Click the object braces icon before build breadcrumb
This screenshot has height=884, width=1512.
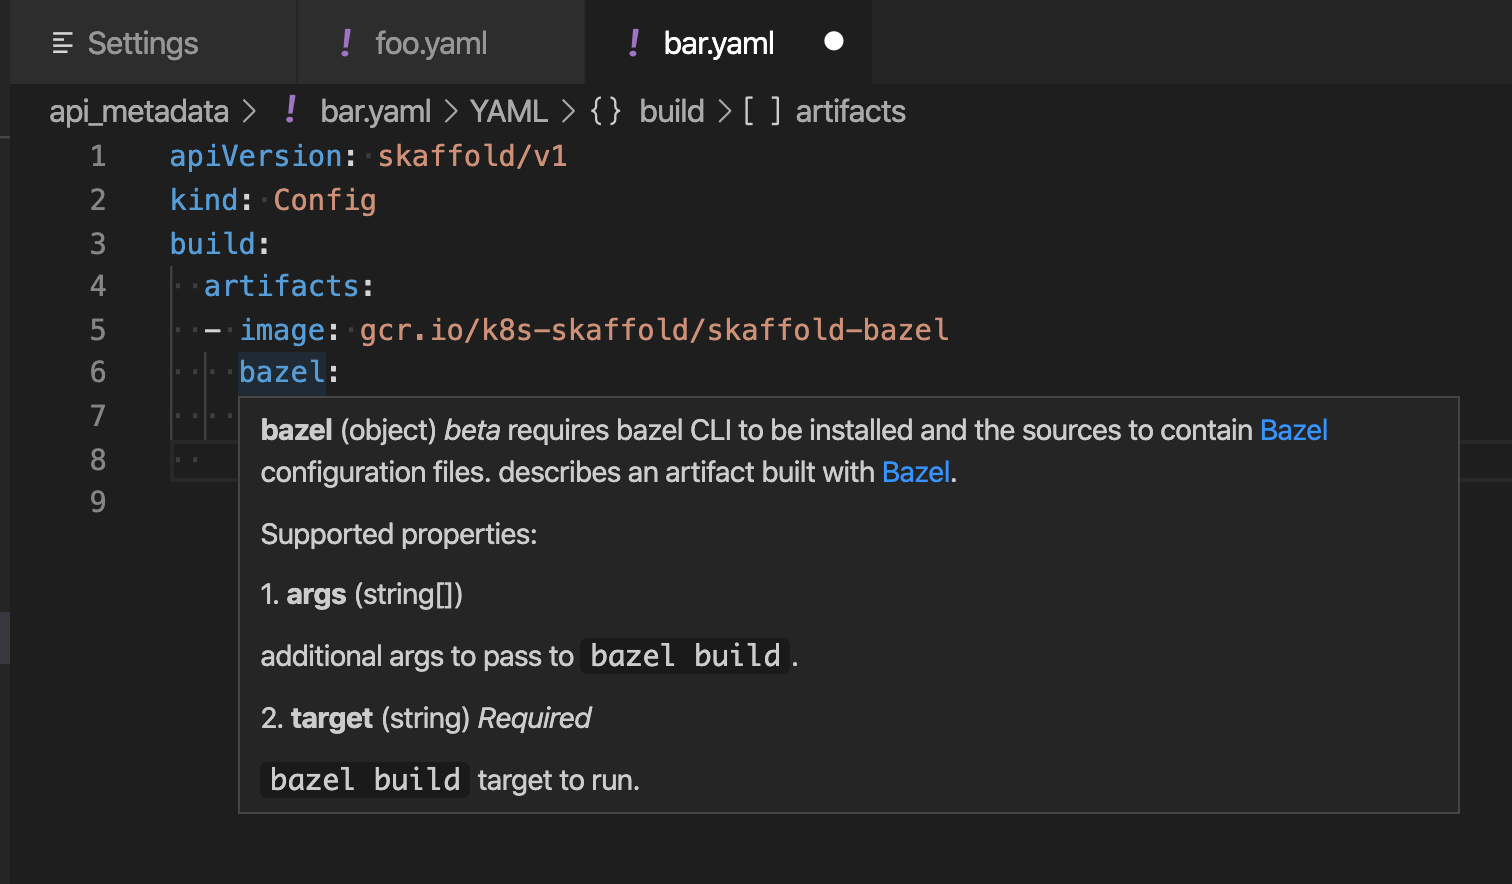[605, 111]
